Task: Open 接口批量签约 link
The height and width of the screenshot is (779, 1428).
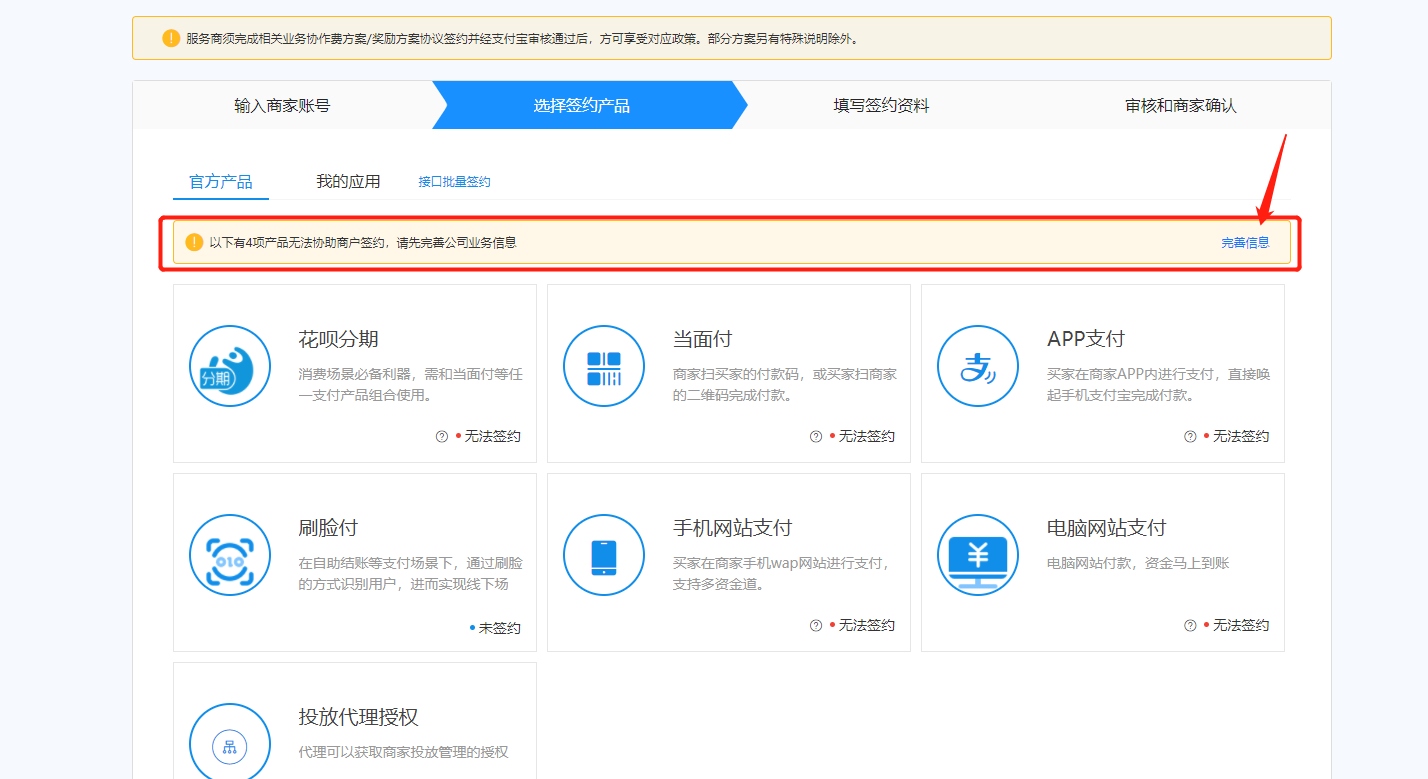Action: tap(454, 182)
